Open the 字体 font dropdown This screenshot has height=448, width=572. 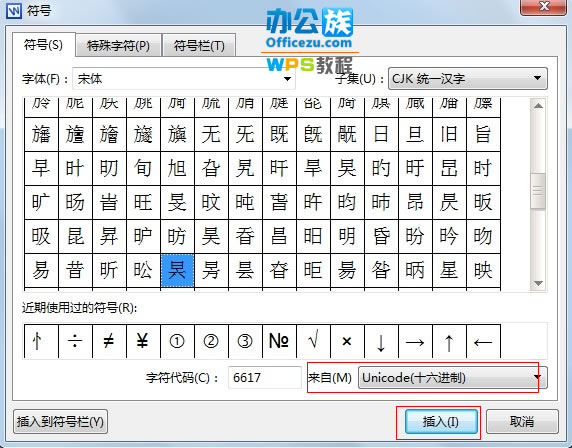pyautogui.click(x=184, y=78)
